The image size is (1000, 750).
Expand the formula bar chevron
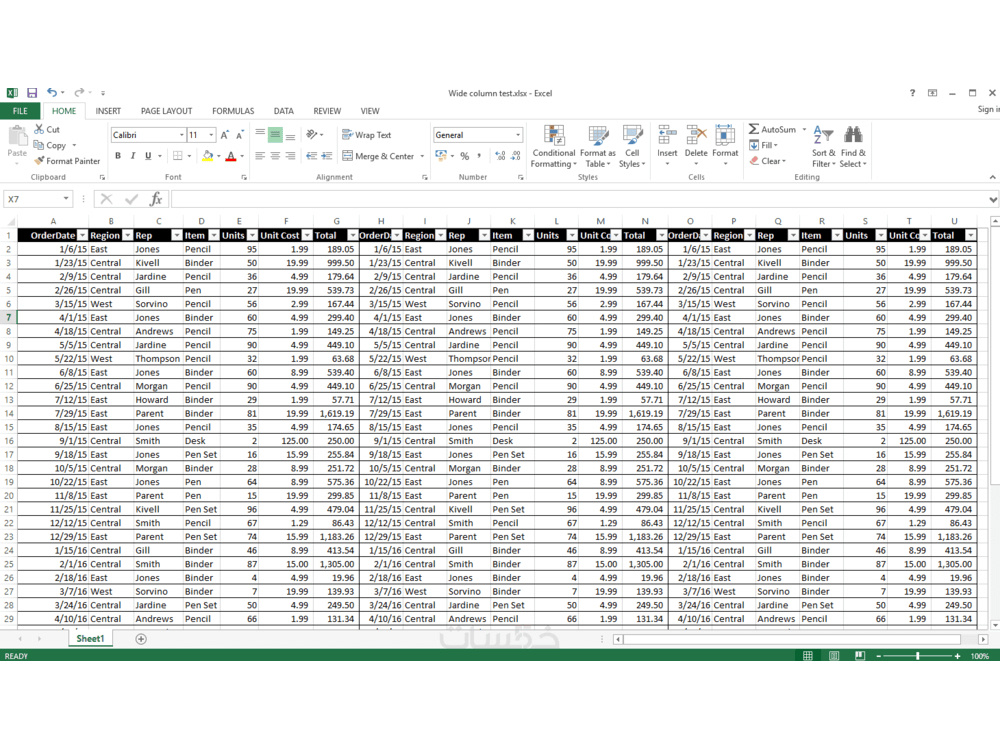pos(992,200)
